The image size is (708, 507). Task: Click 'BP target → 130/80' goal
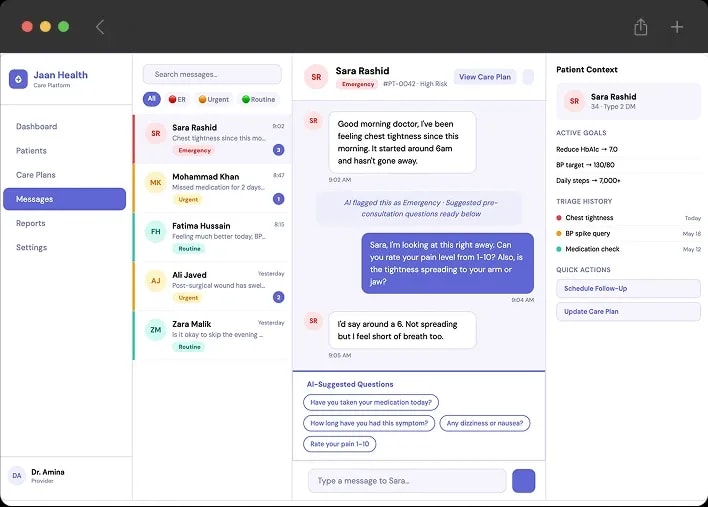pyautogui.click(x=585, y=165)
